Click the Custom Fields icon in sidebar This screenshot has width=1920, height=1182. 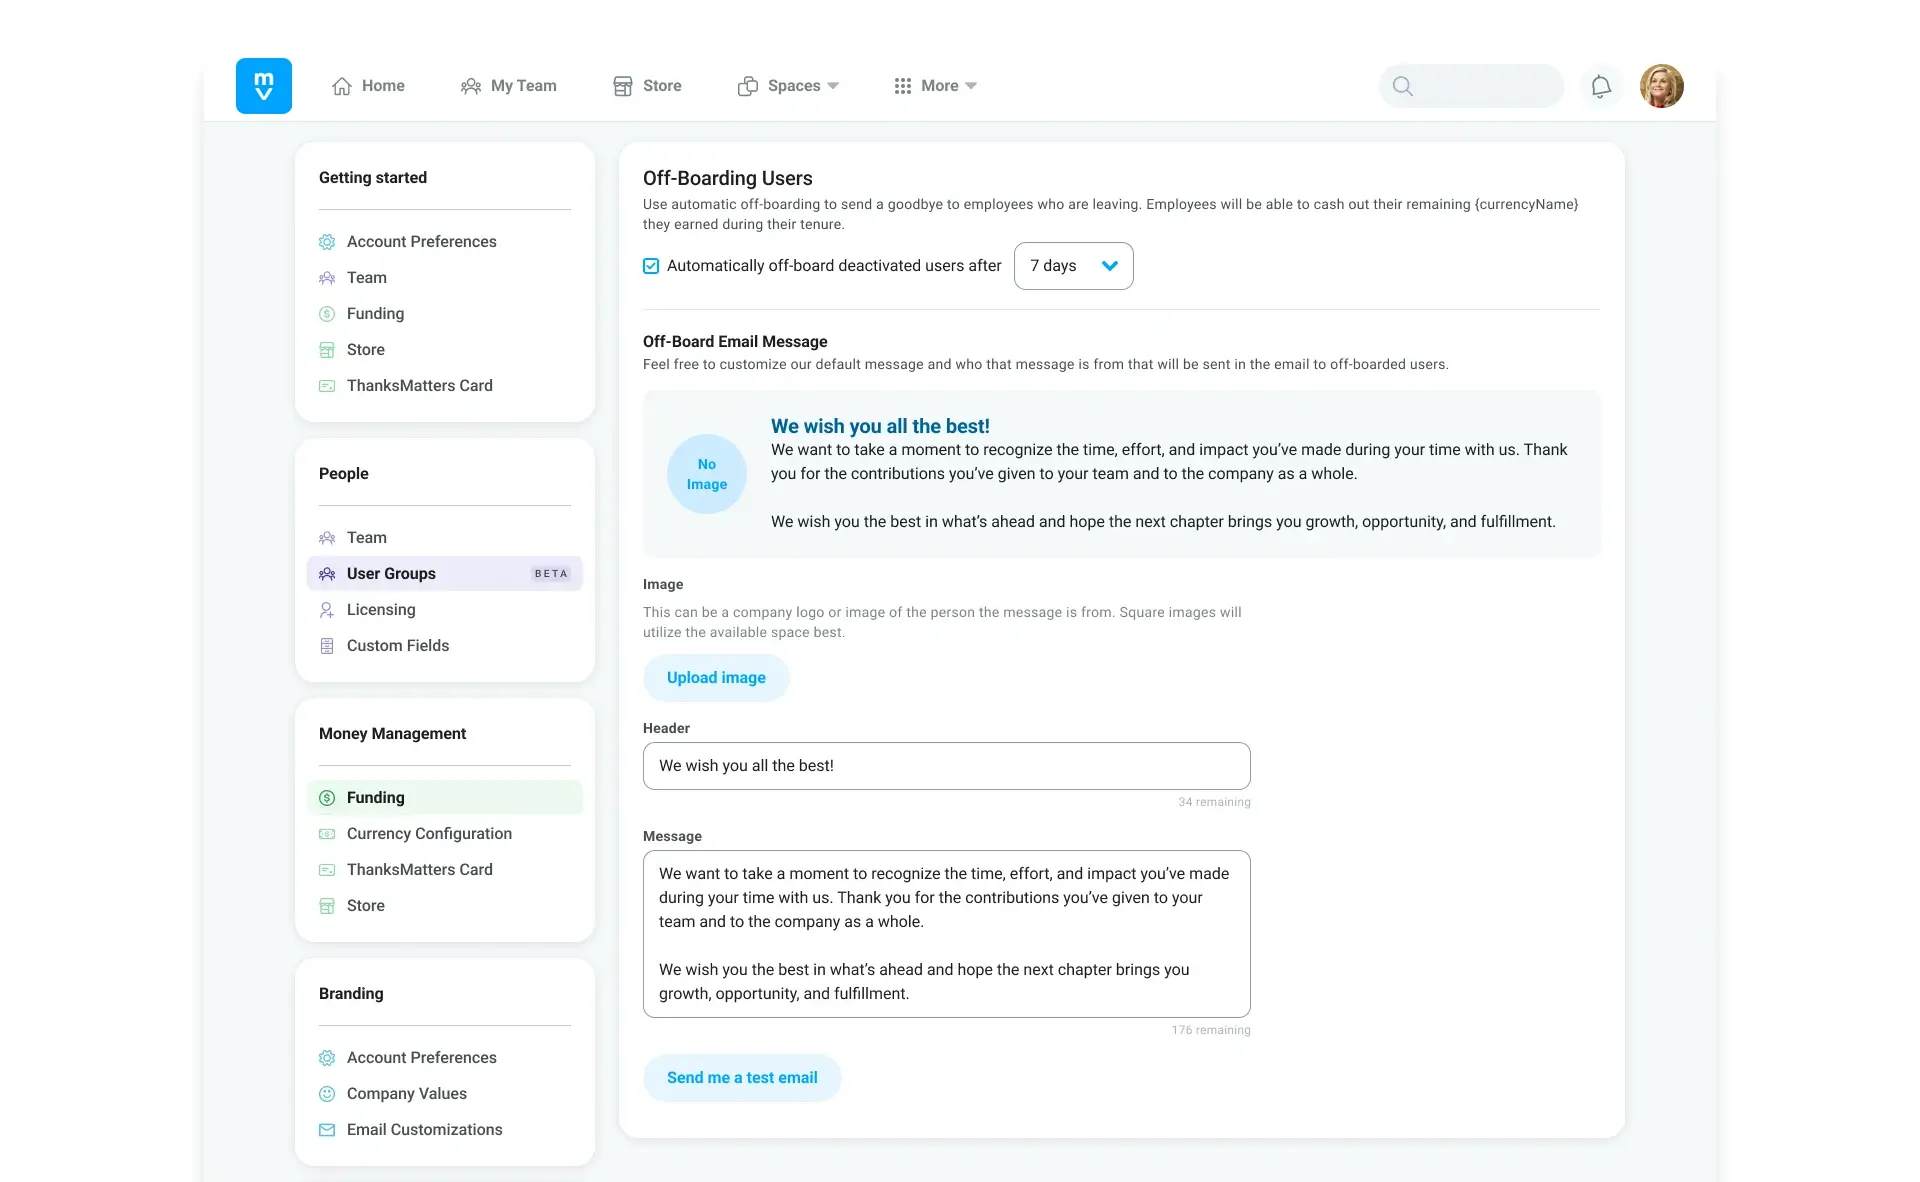click(327, 646)
